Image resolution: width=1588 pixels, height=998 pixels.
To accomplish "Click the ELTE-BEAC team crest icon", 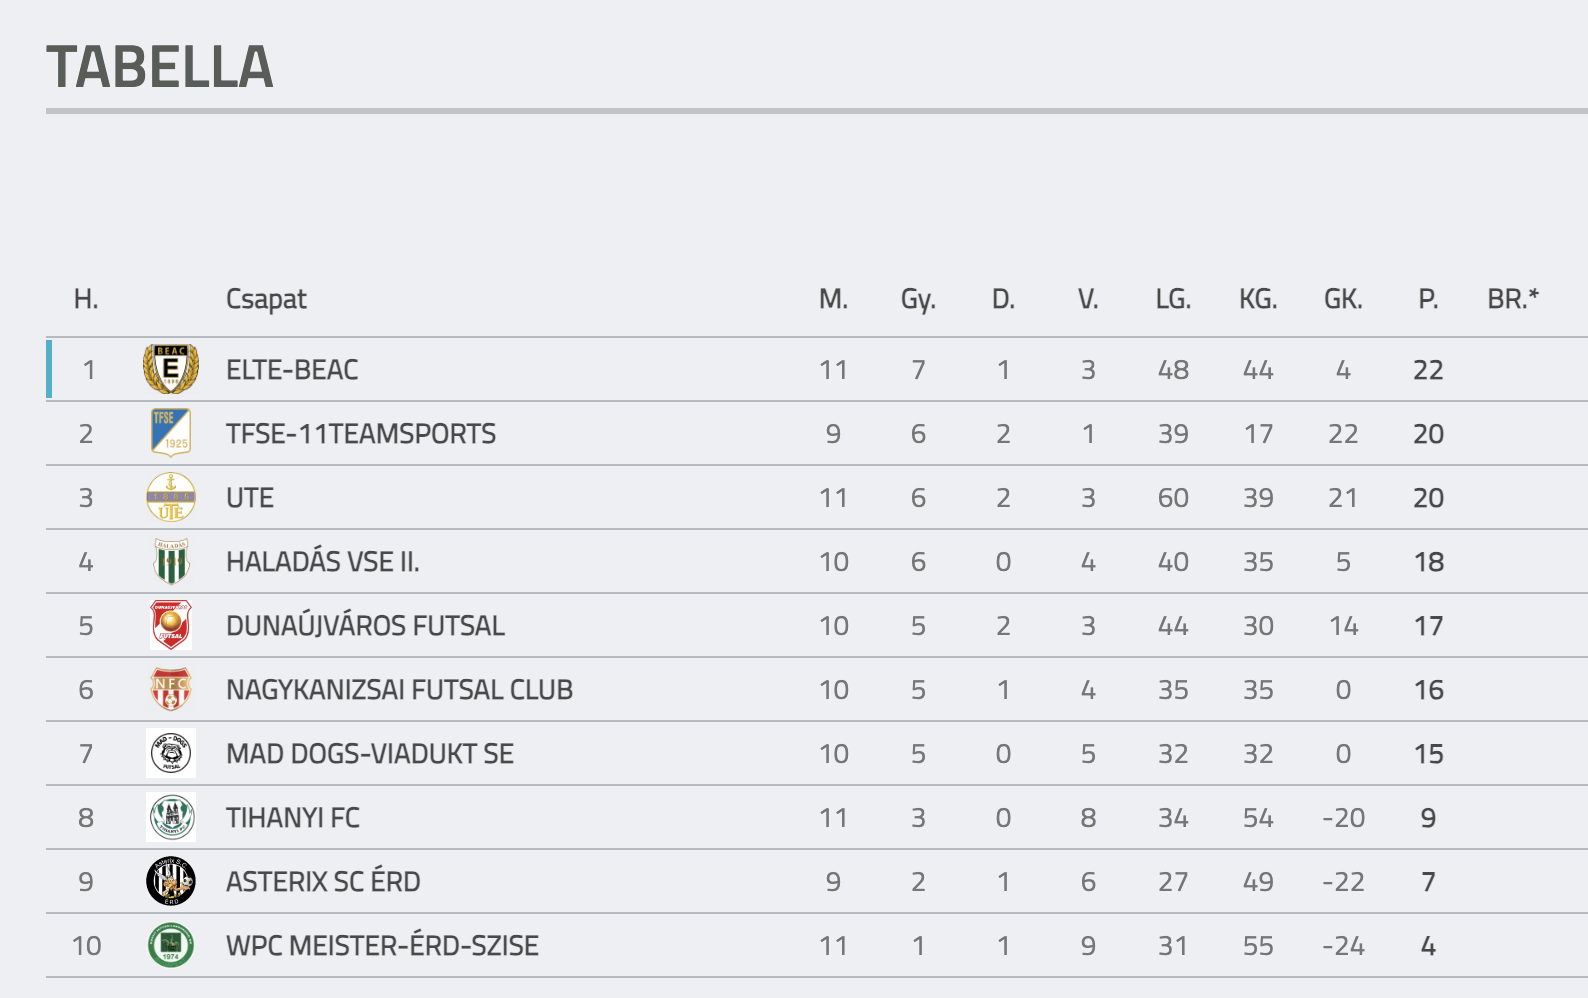I will [x=171, y=369].
